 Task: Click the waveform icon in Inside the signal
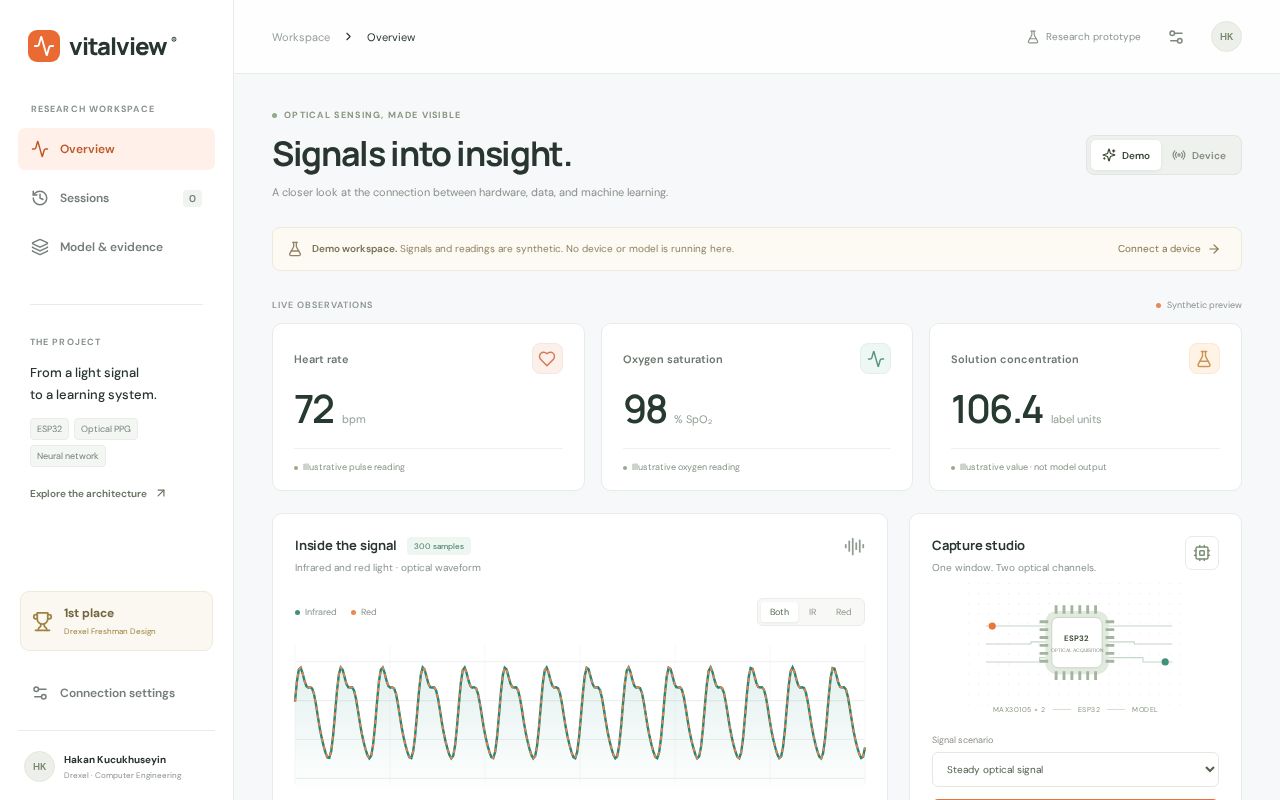[x=854, y=546]
